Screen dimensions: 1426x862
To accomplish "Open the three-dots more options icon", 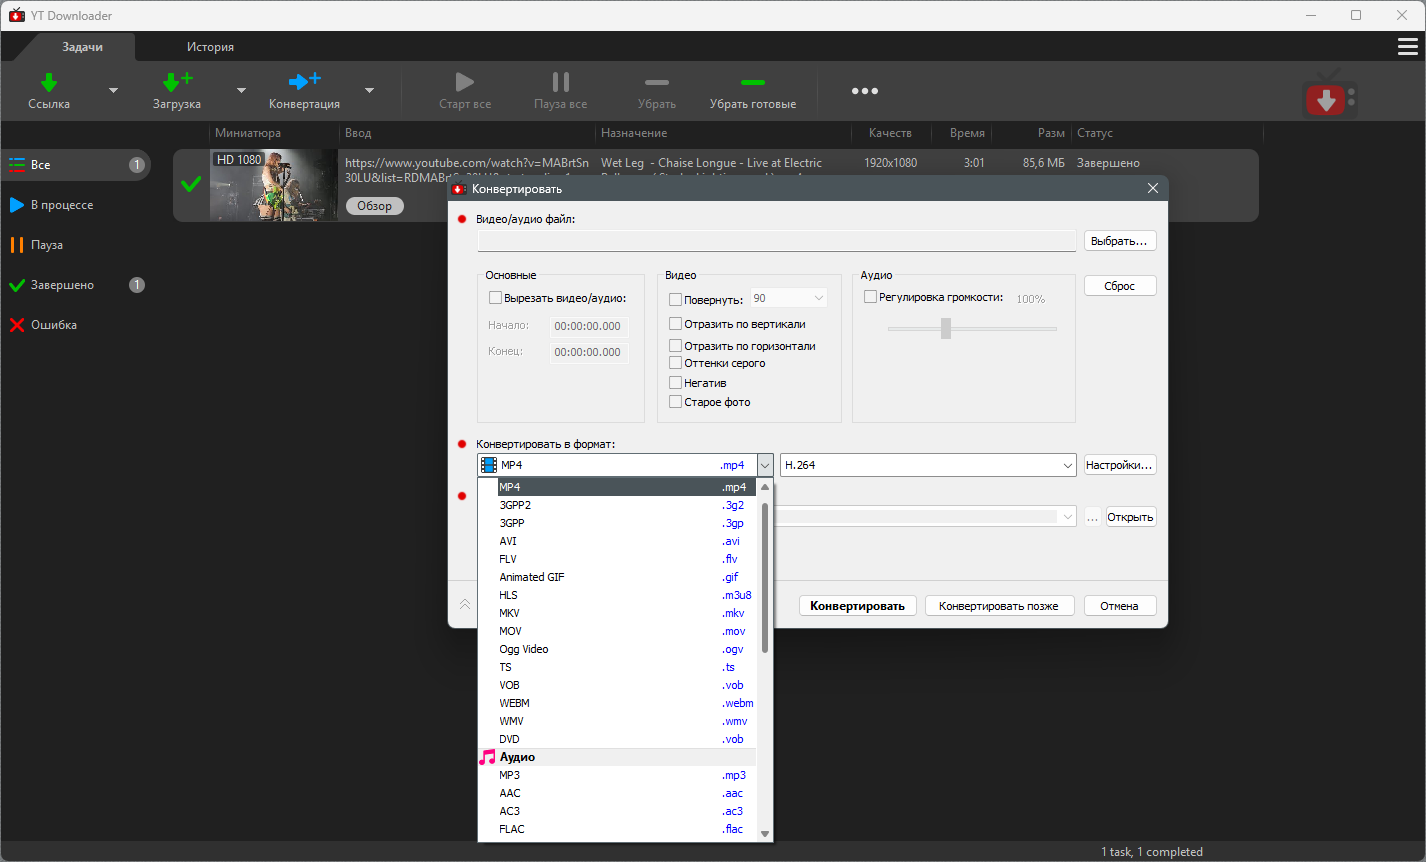I will pos(864,91).
